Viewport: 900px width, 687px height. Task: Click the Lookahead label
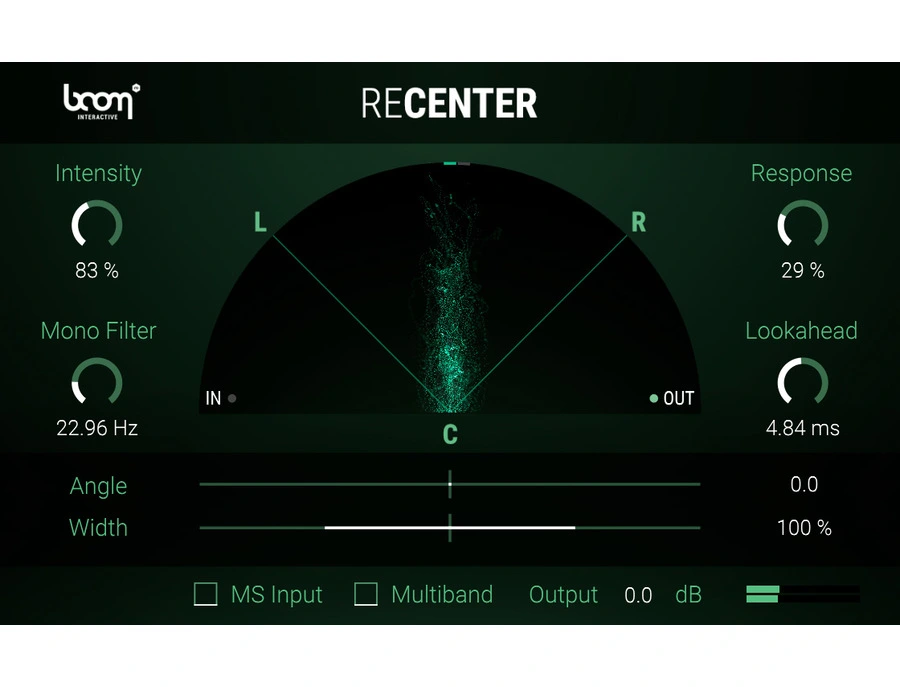point(801,331)
